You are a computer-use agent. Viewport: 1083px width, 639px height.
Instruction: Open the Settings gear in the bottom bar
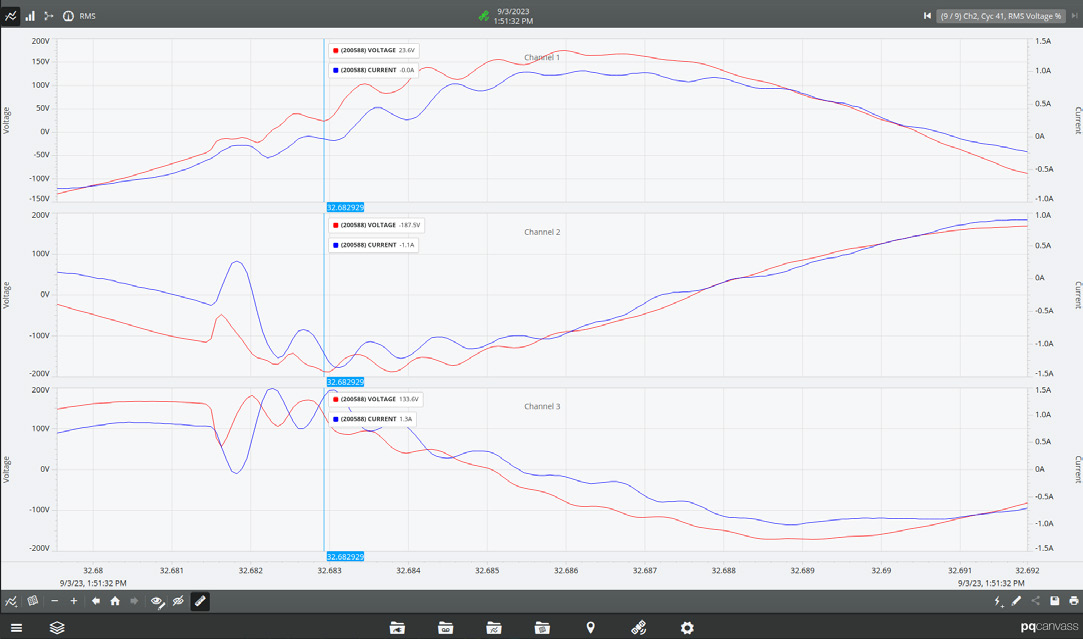click(686, 627)
